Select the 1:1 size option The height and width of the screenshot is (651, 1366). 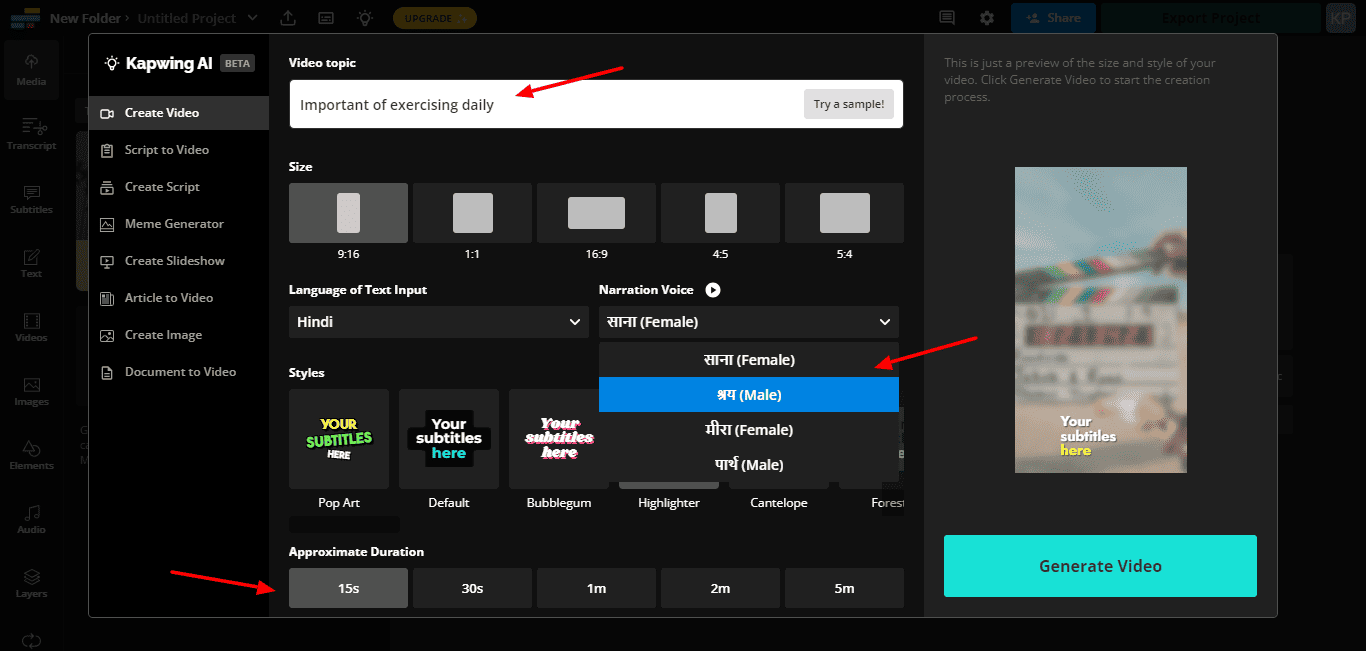pos(472,213)
